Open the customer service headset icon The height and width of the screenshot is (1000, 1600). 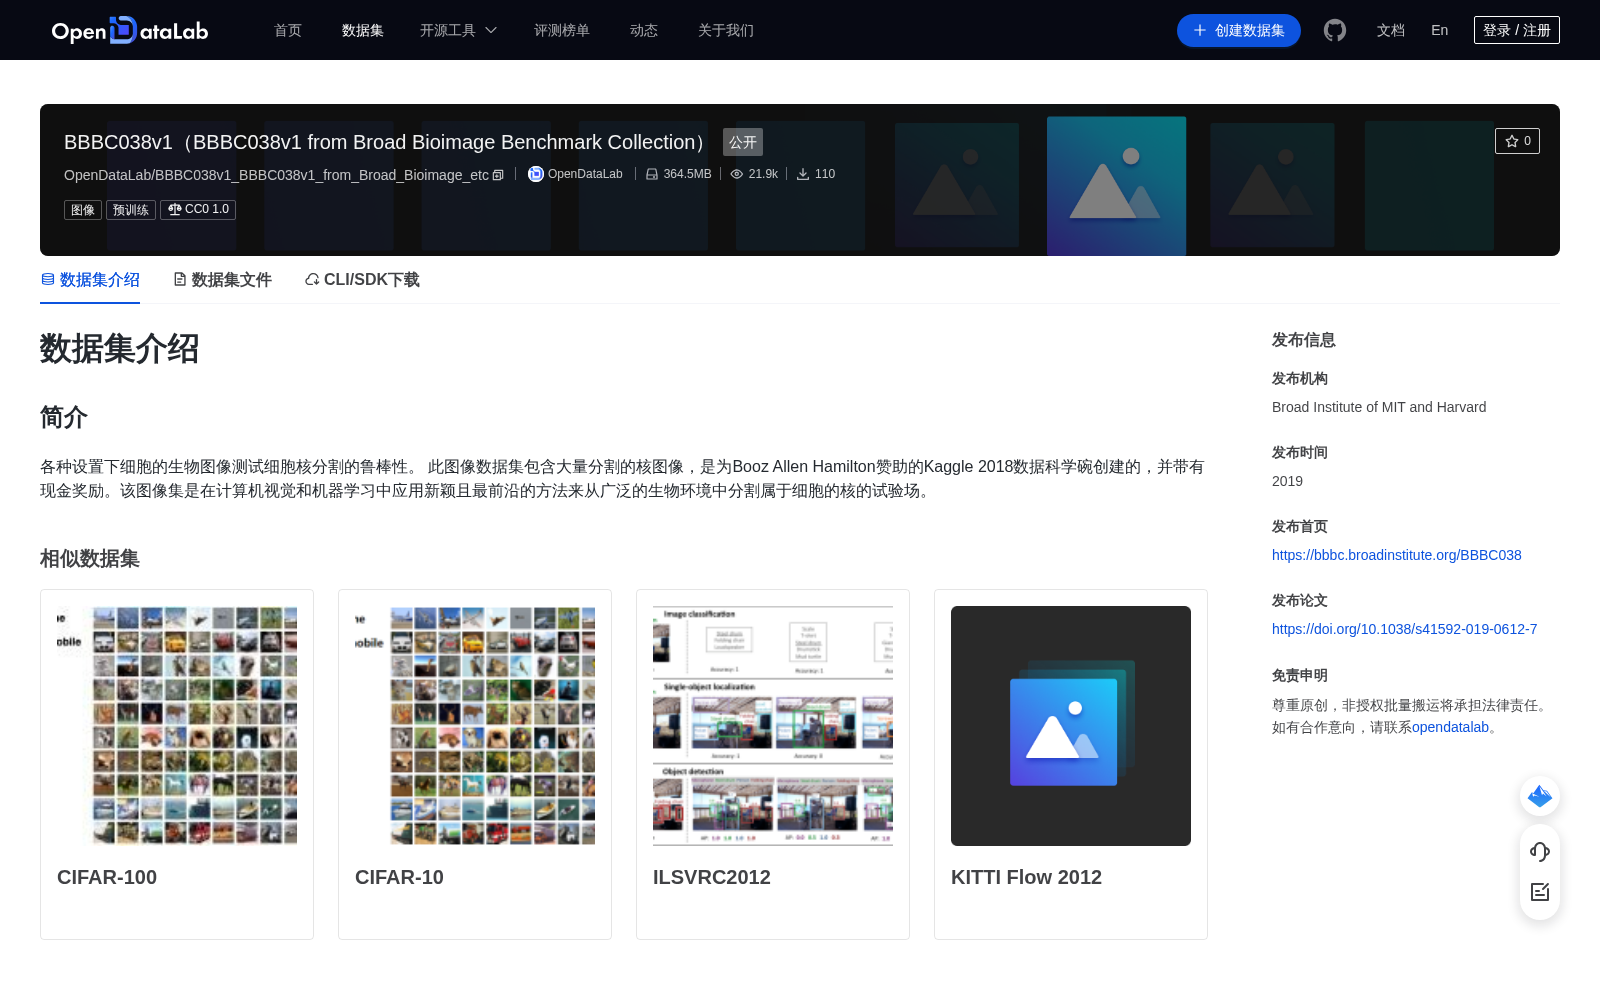pyautogui.click(x=1540, y=851)
